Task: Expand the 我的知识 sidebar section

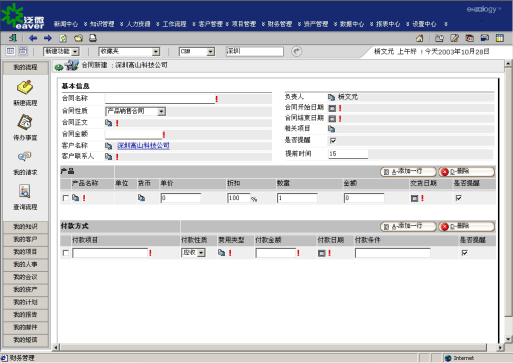Action: pos(25,227)
